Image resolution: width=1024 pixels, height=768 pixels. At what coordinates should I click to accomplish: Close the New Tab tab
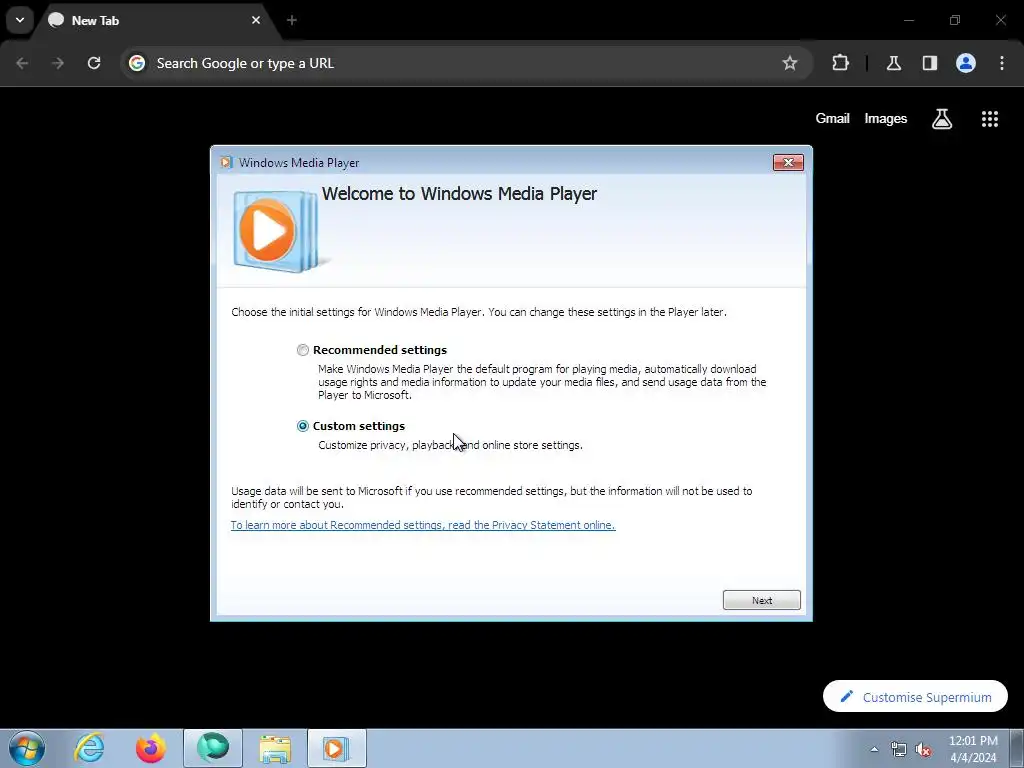256,20
